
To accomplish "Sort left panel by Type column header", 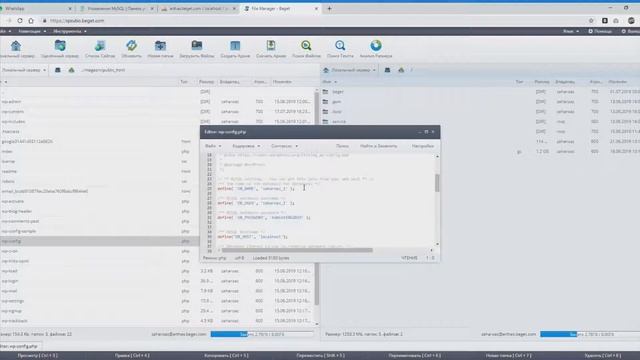I will [x=184, y=82].
